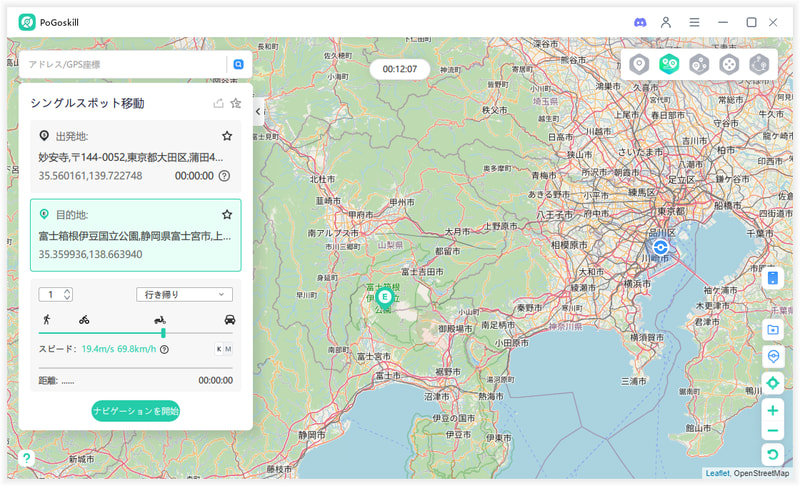Open the Pokéball location pin icon on right sidebar
This screenshot has width=800, height=486.
click(772, 356)
